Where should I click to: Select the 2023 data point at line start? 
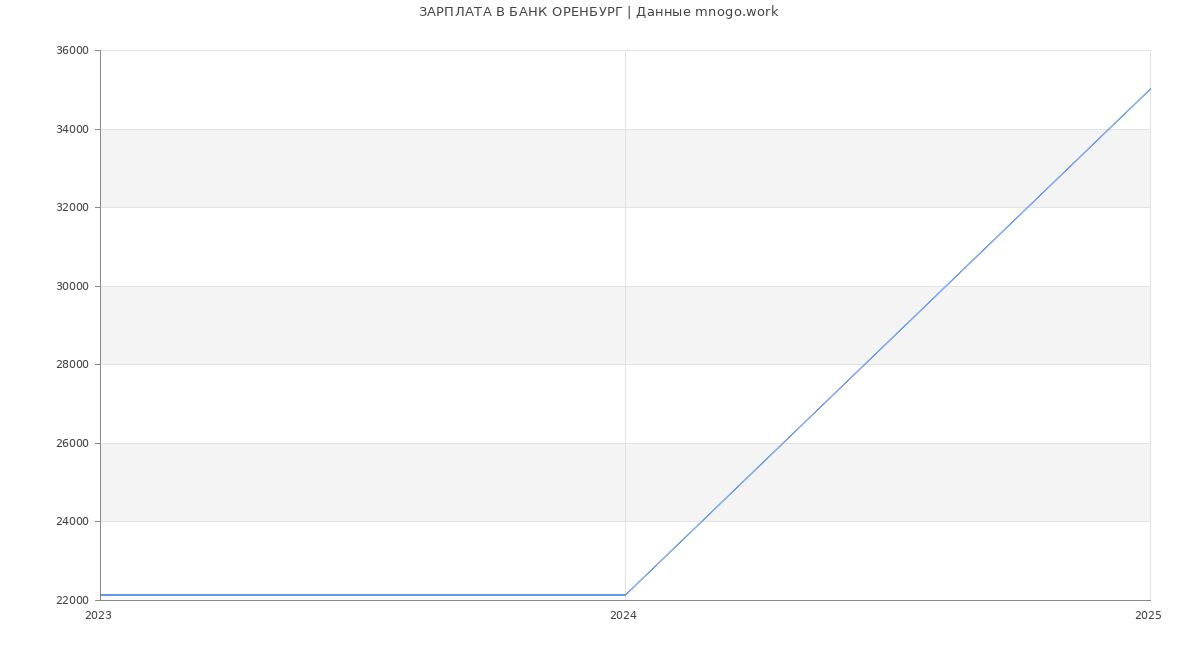point(101,595)
